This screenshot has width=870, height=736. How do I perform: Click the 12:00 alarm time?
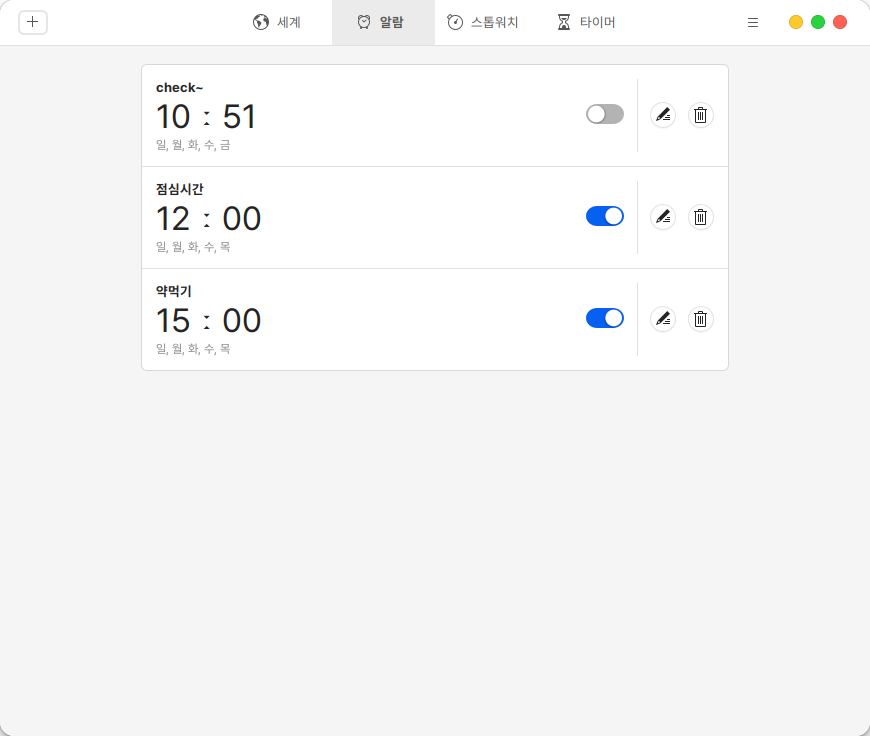click(208, 219)
